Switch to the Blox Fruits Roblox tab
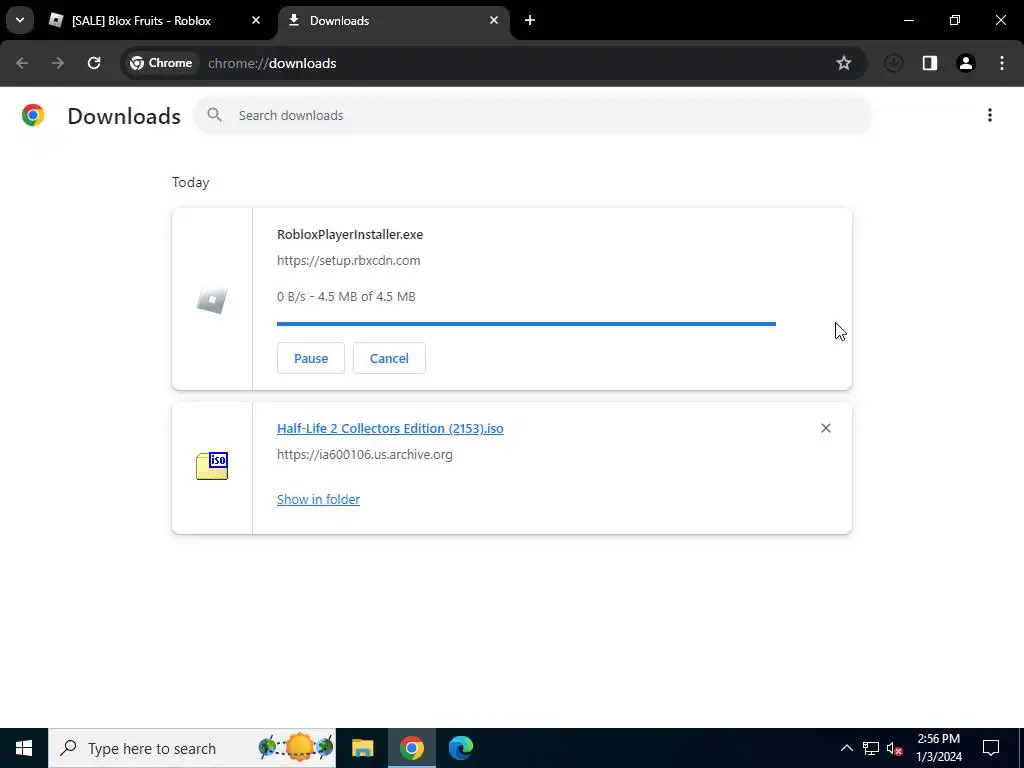The width and height of the screenshot is (1024, 768). [x=153, y=20]
